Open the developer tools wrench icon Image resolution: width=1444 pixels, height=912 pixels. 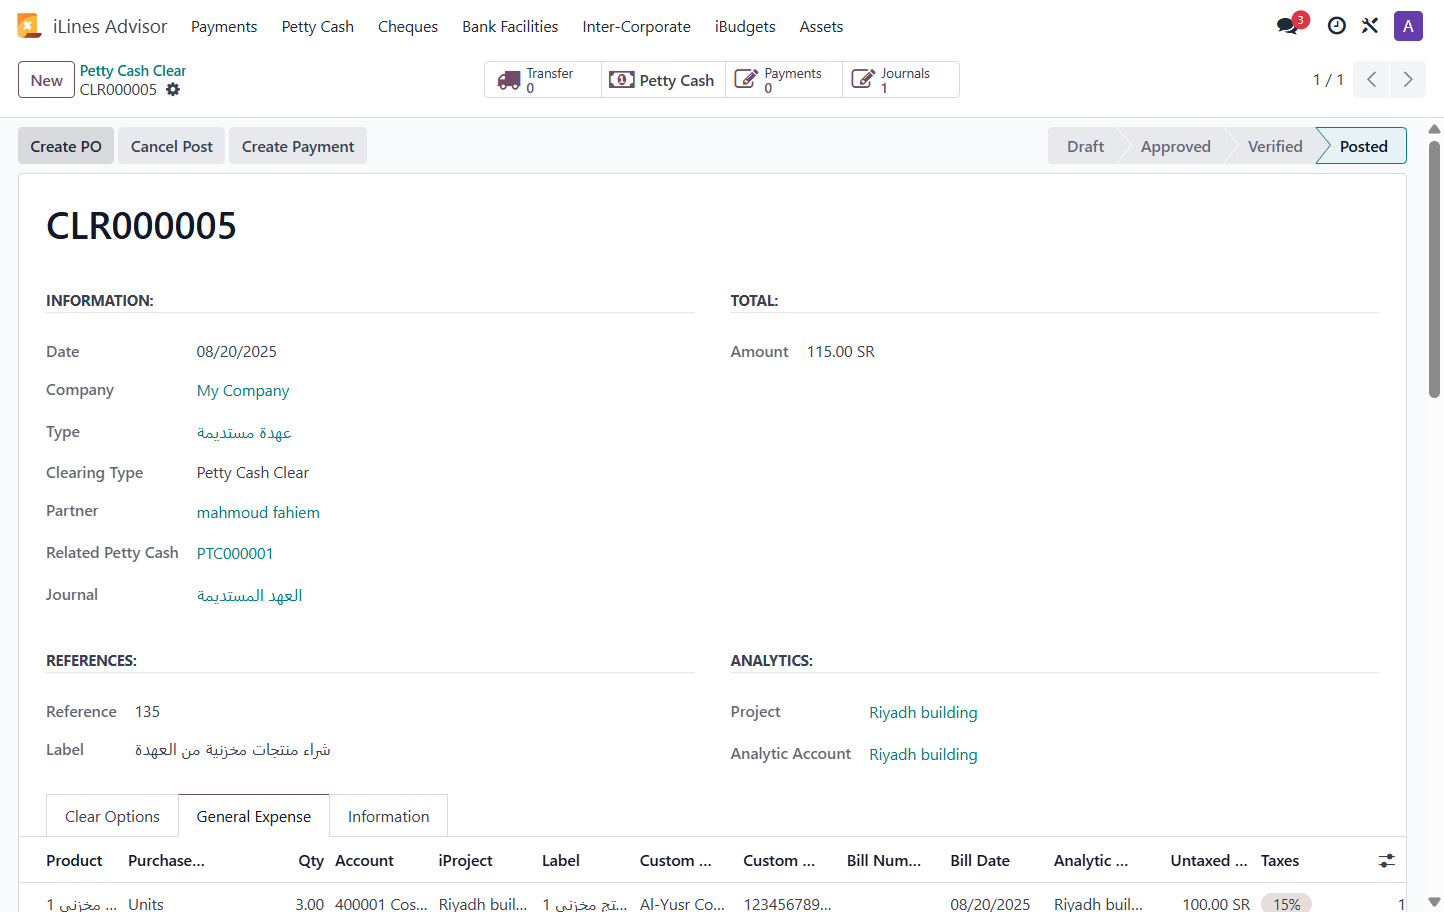(x=1370, y=26)
